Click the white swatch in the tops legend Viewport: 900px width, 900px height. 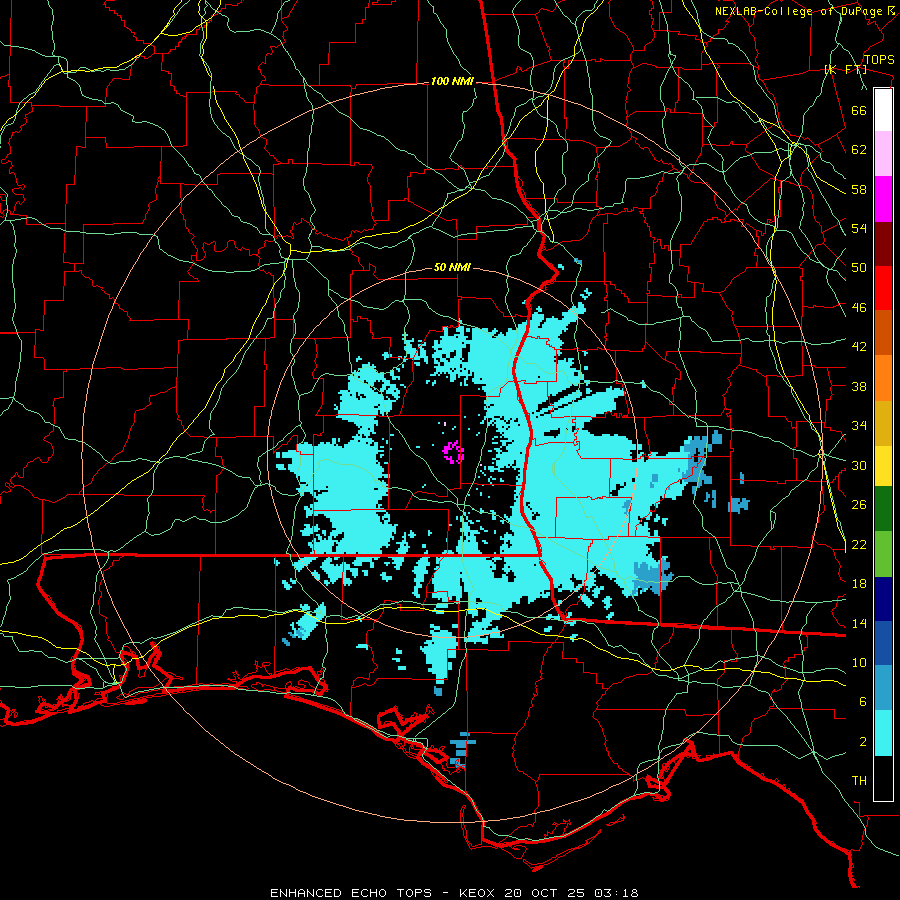click(883, 110)
